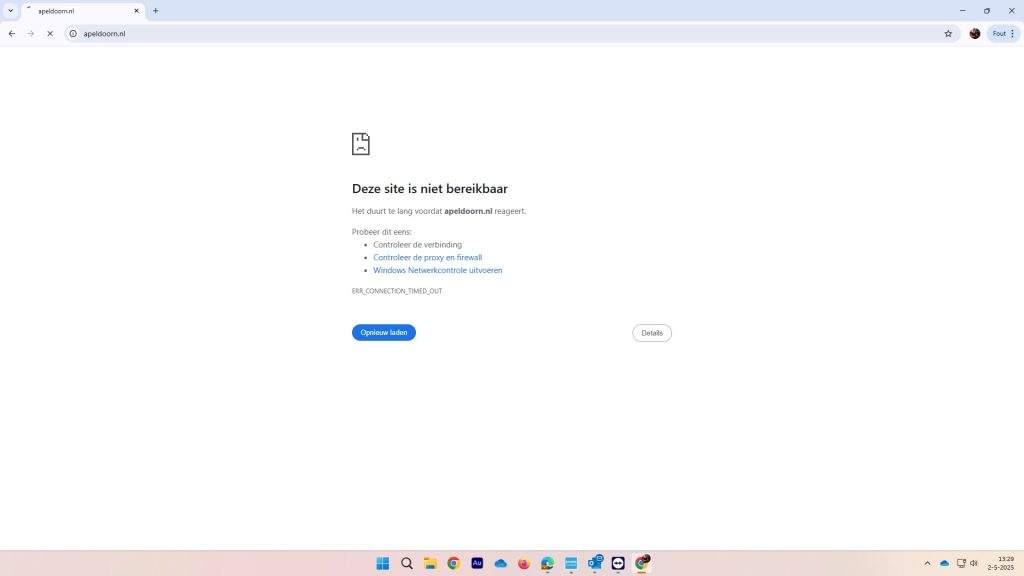The width and height of the screenshot is (1024, 576).
Task: Open OneDrive cloud icon in system tray
Action: tap(944, 563)
